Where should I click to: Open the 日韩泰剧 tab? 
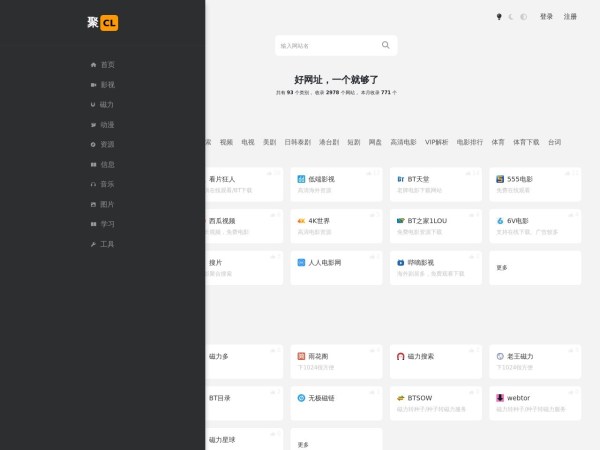point(297,142)
